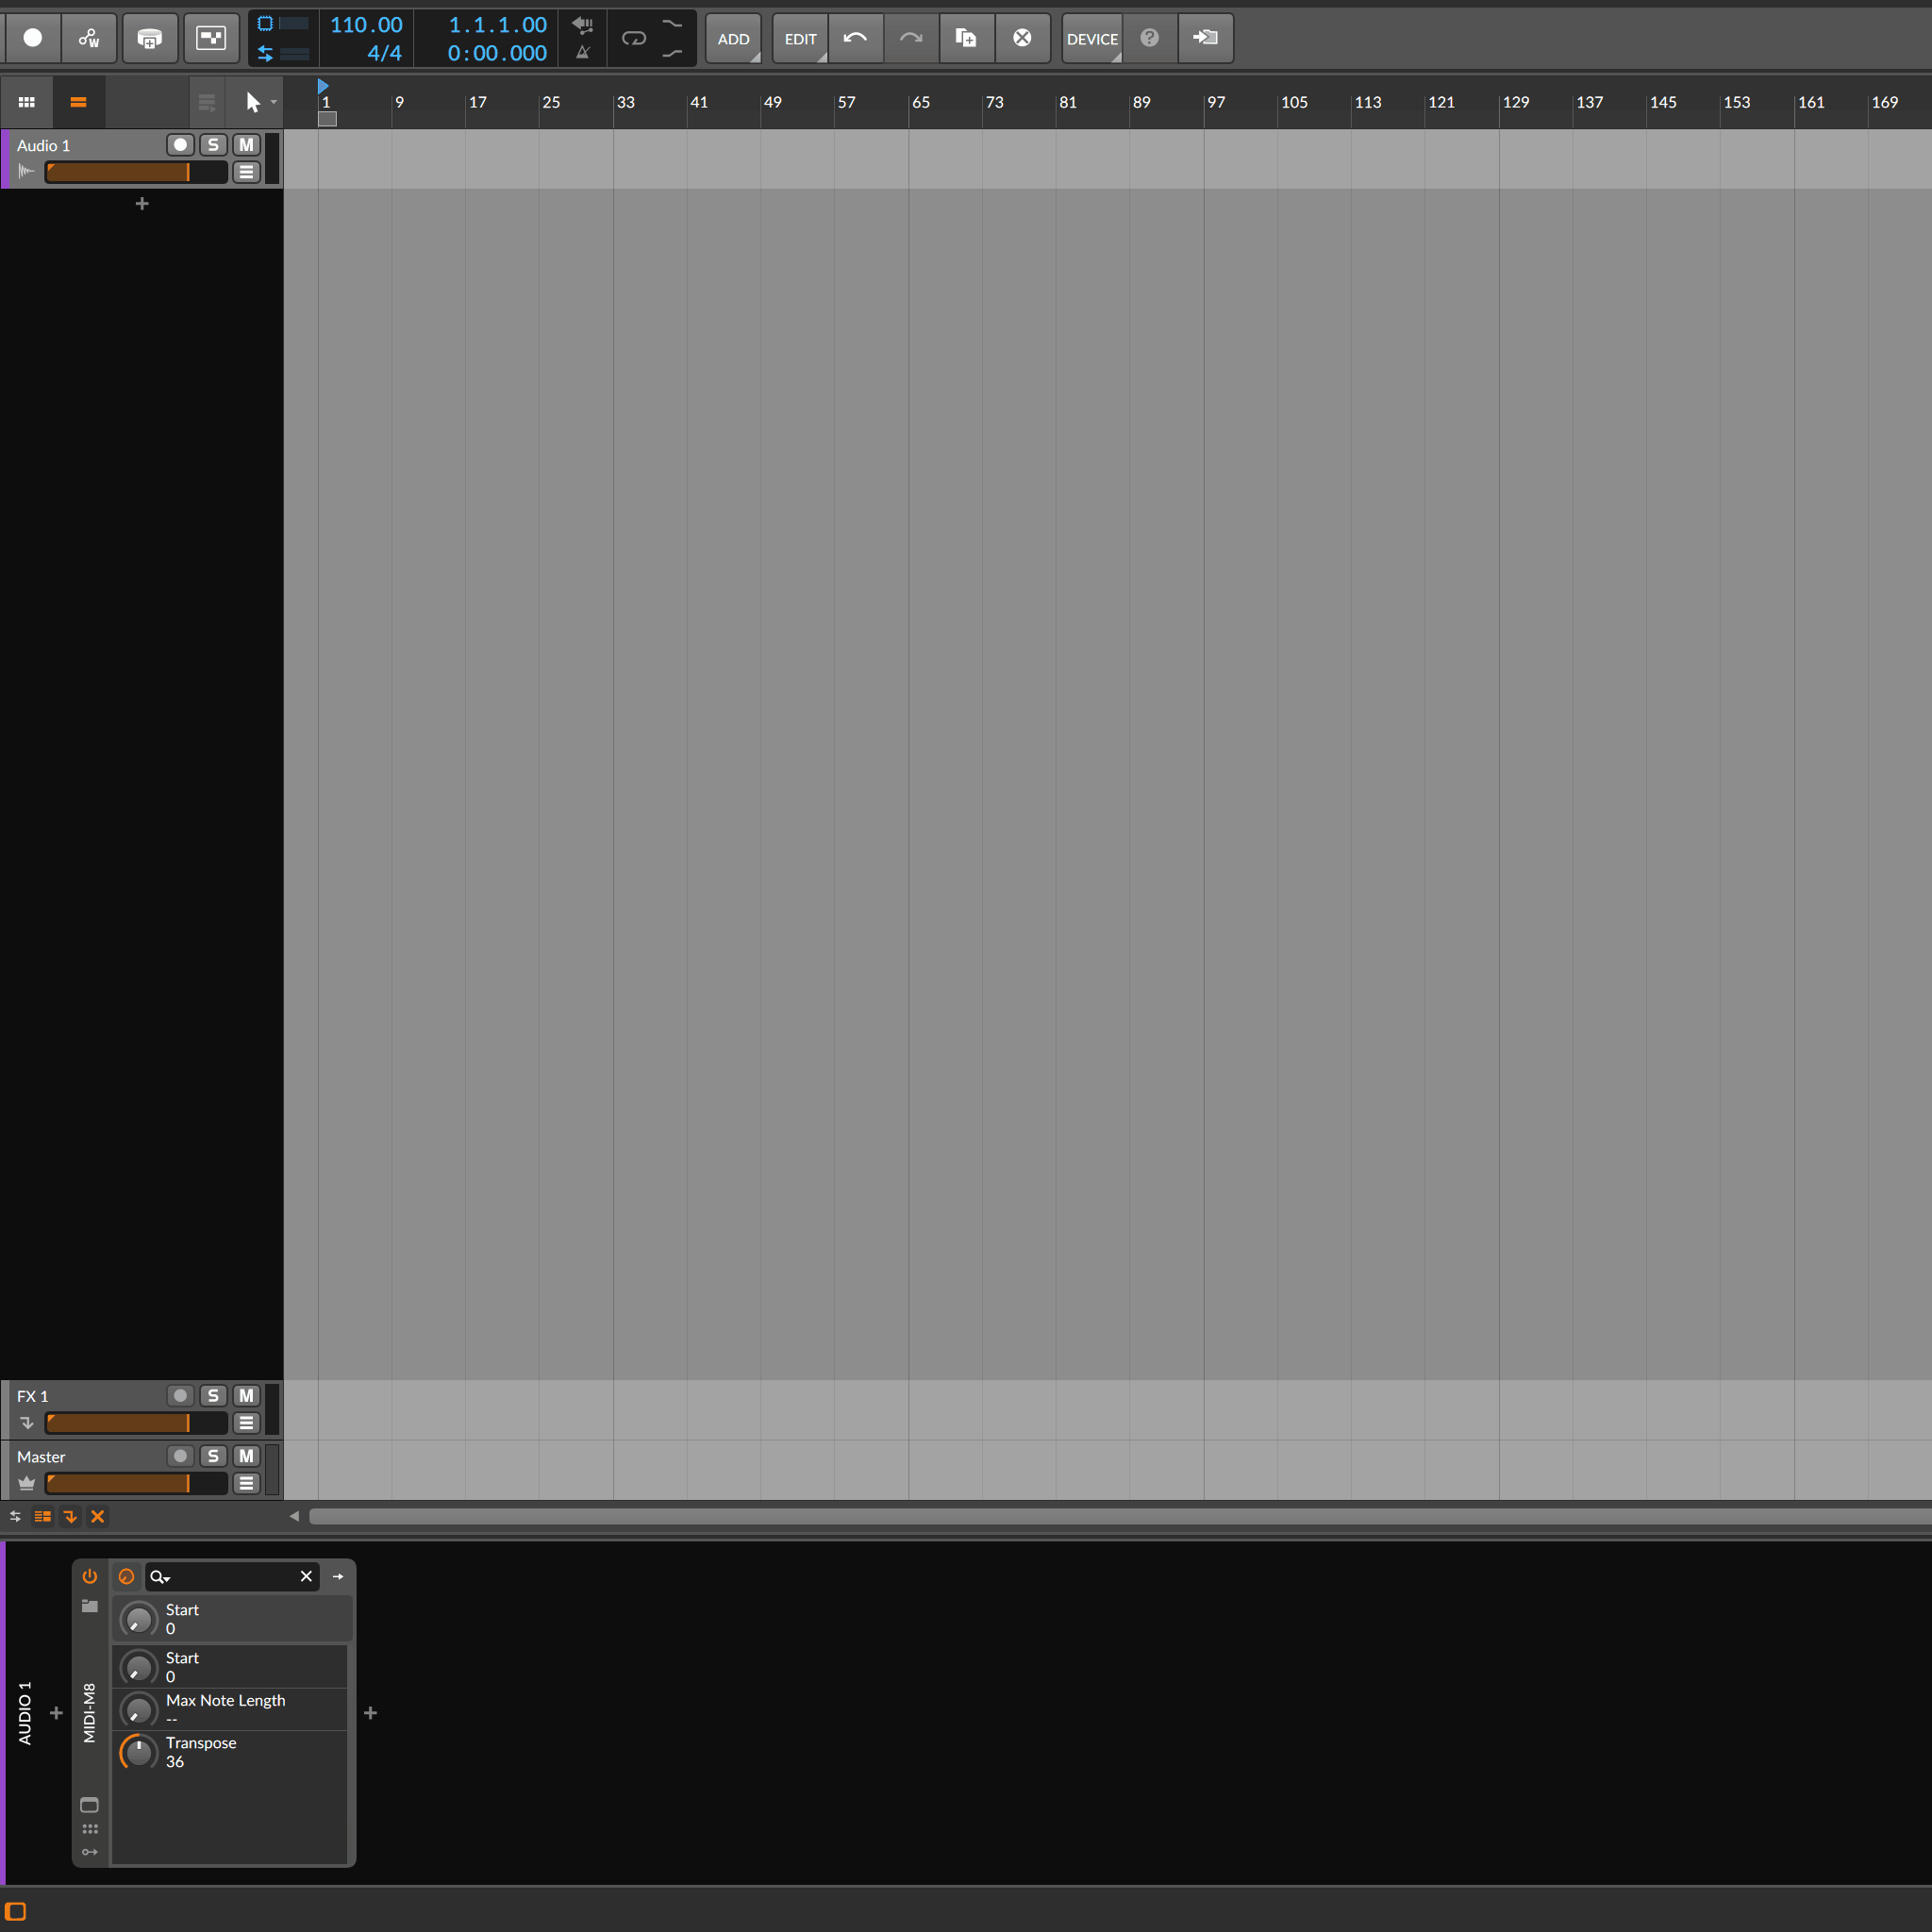Toggle the metronome icon
1932x1932 pixels.
tap(583, 53)
